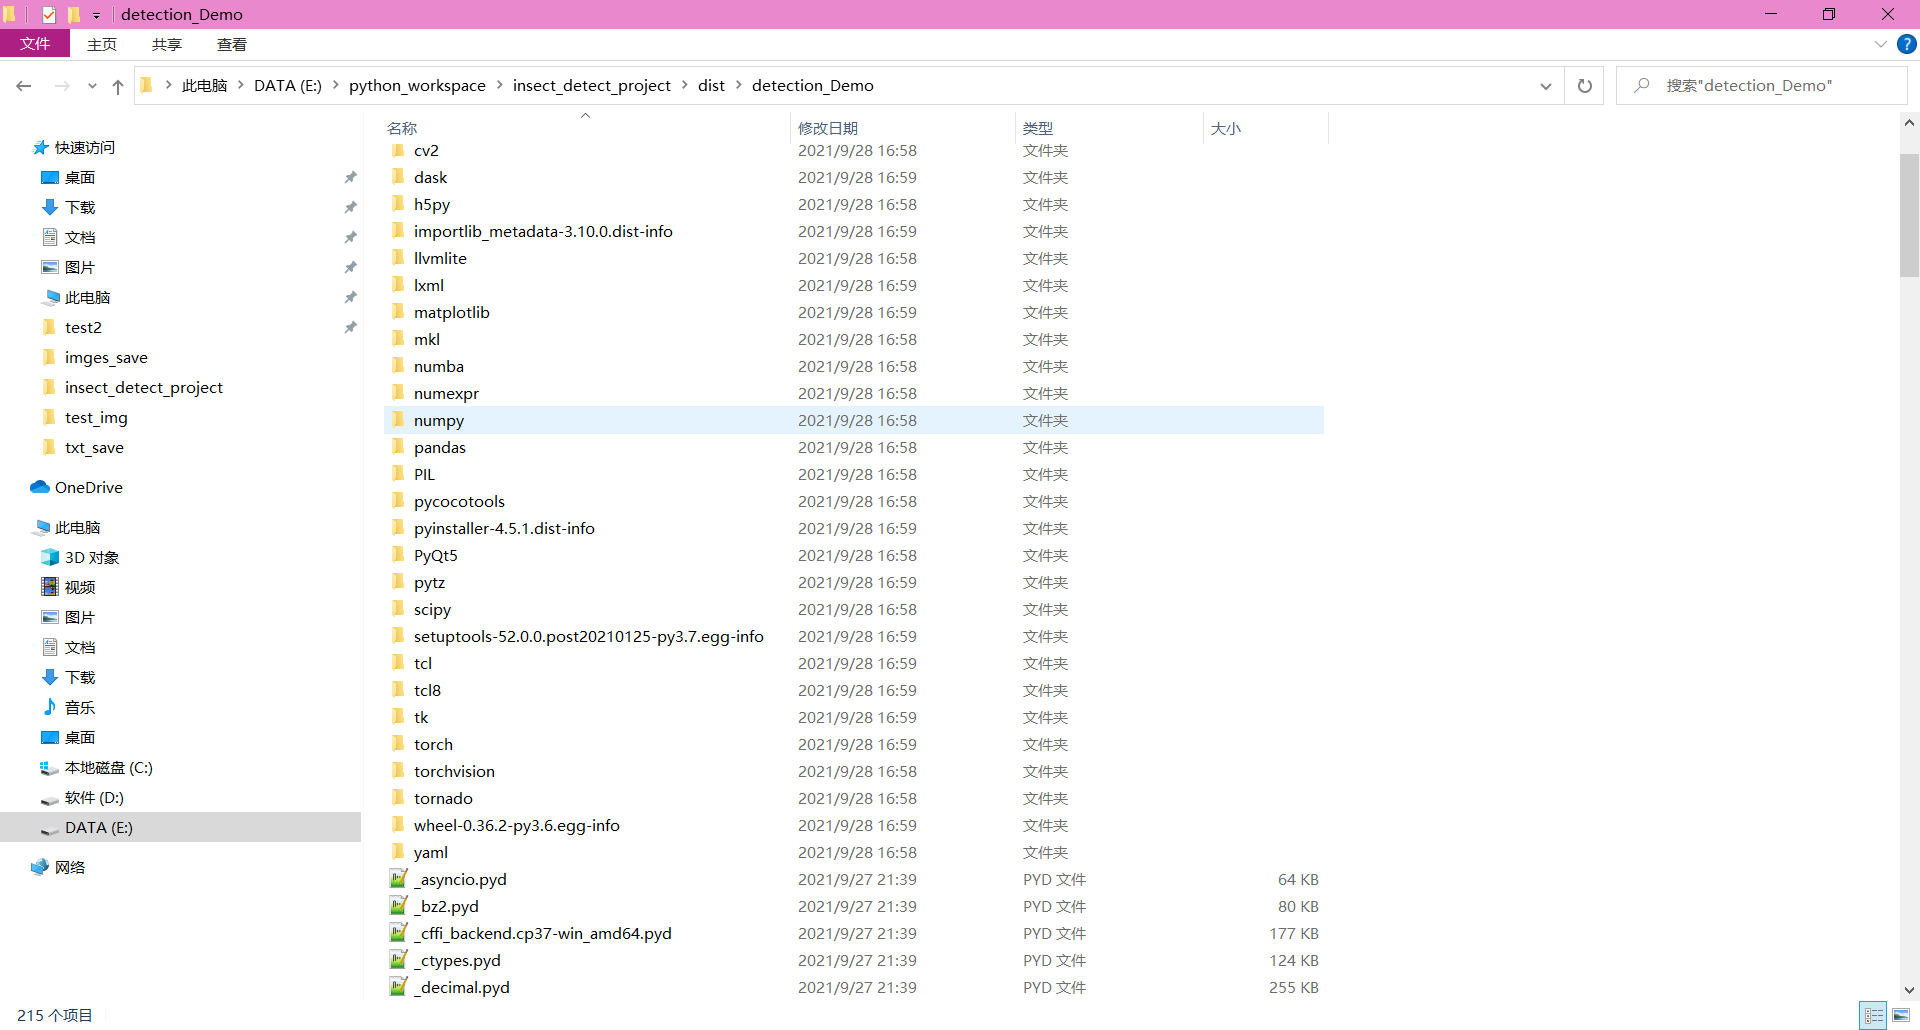Screen dimensions: 1920x1030
Task: Select the _asyncio.pyd file icon
Action: tap(399, 879)
